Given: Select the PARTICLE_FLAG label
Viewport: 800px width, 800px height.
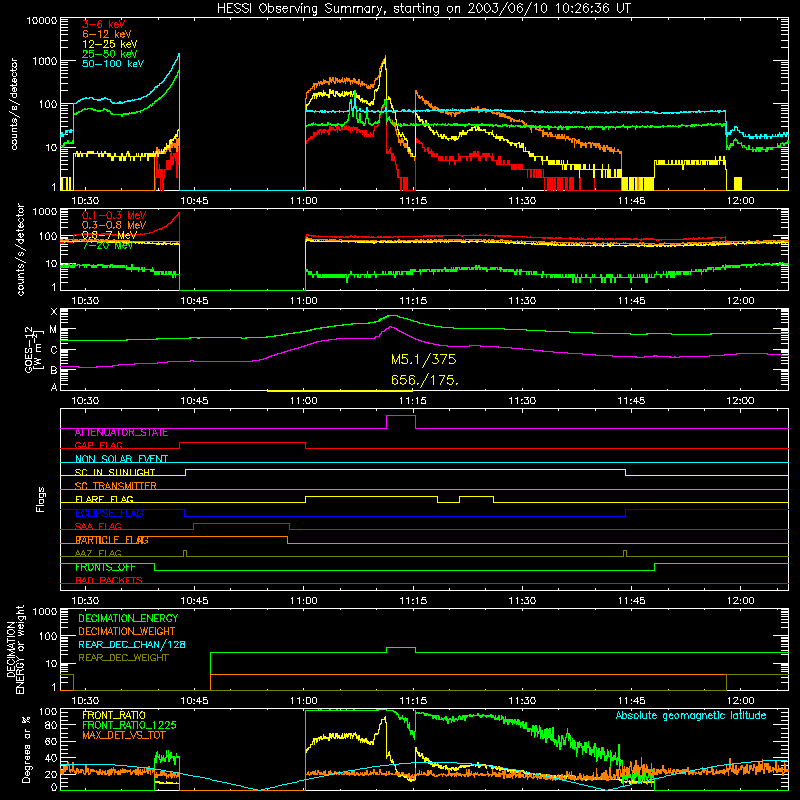Looking at the screenshot, I should [x=112, y=540].
